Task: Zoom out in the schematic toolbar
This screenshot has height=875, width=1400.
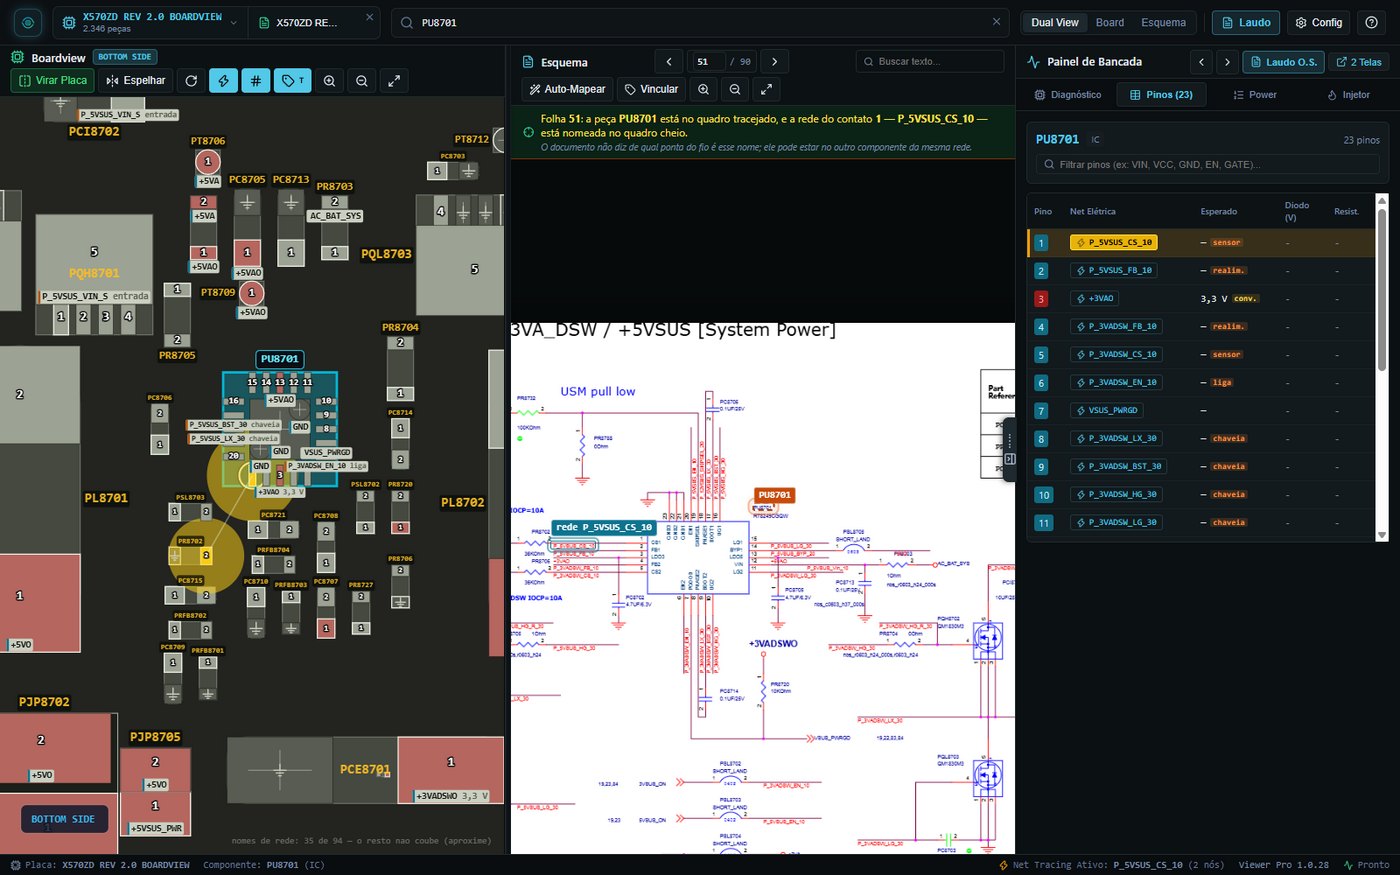Action: (x=735, y=89)
